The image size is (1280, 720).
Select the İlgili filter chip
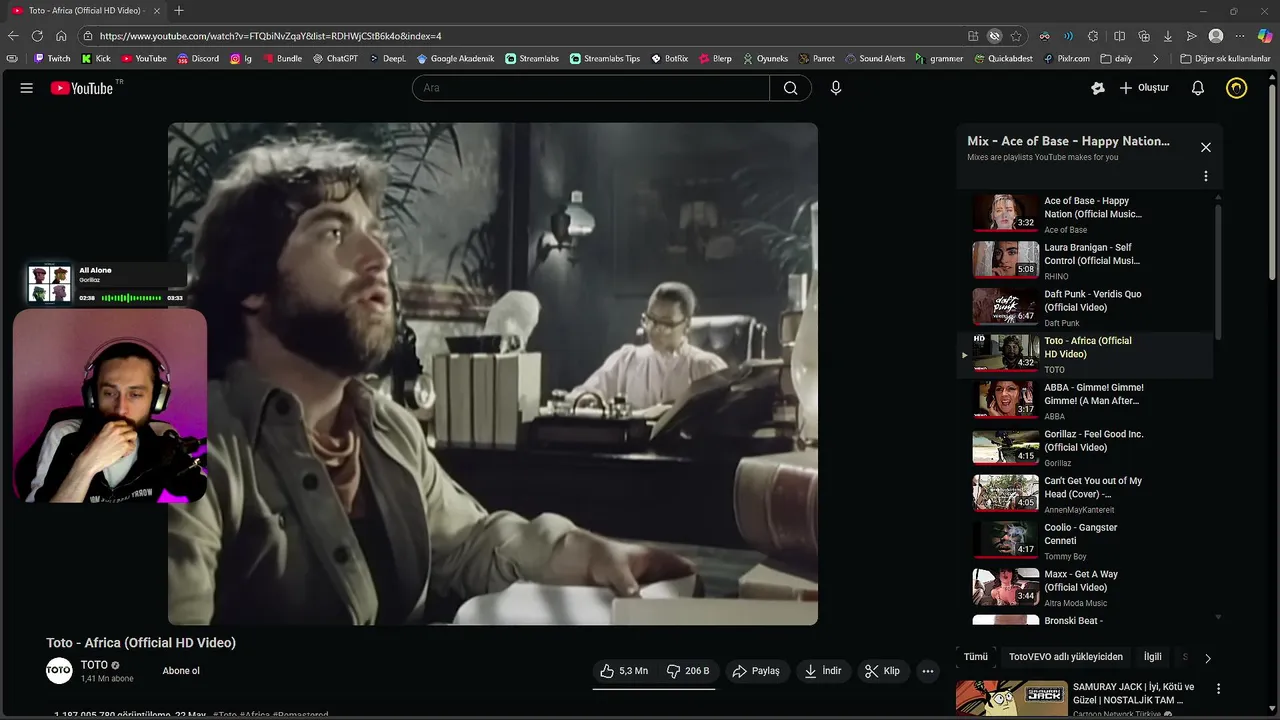point(1153,657)
